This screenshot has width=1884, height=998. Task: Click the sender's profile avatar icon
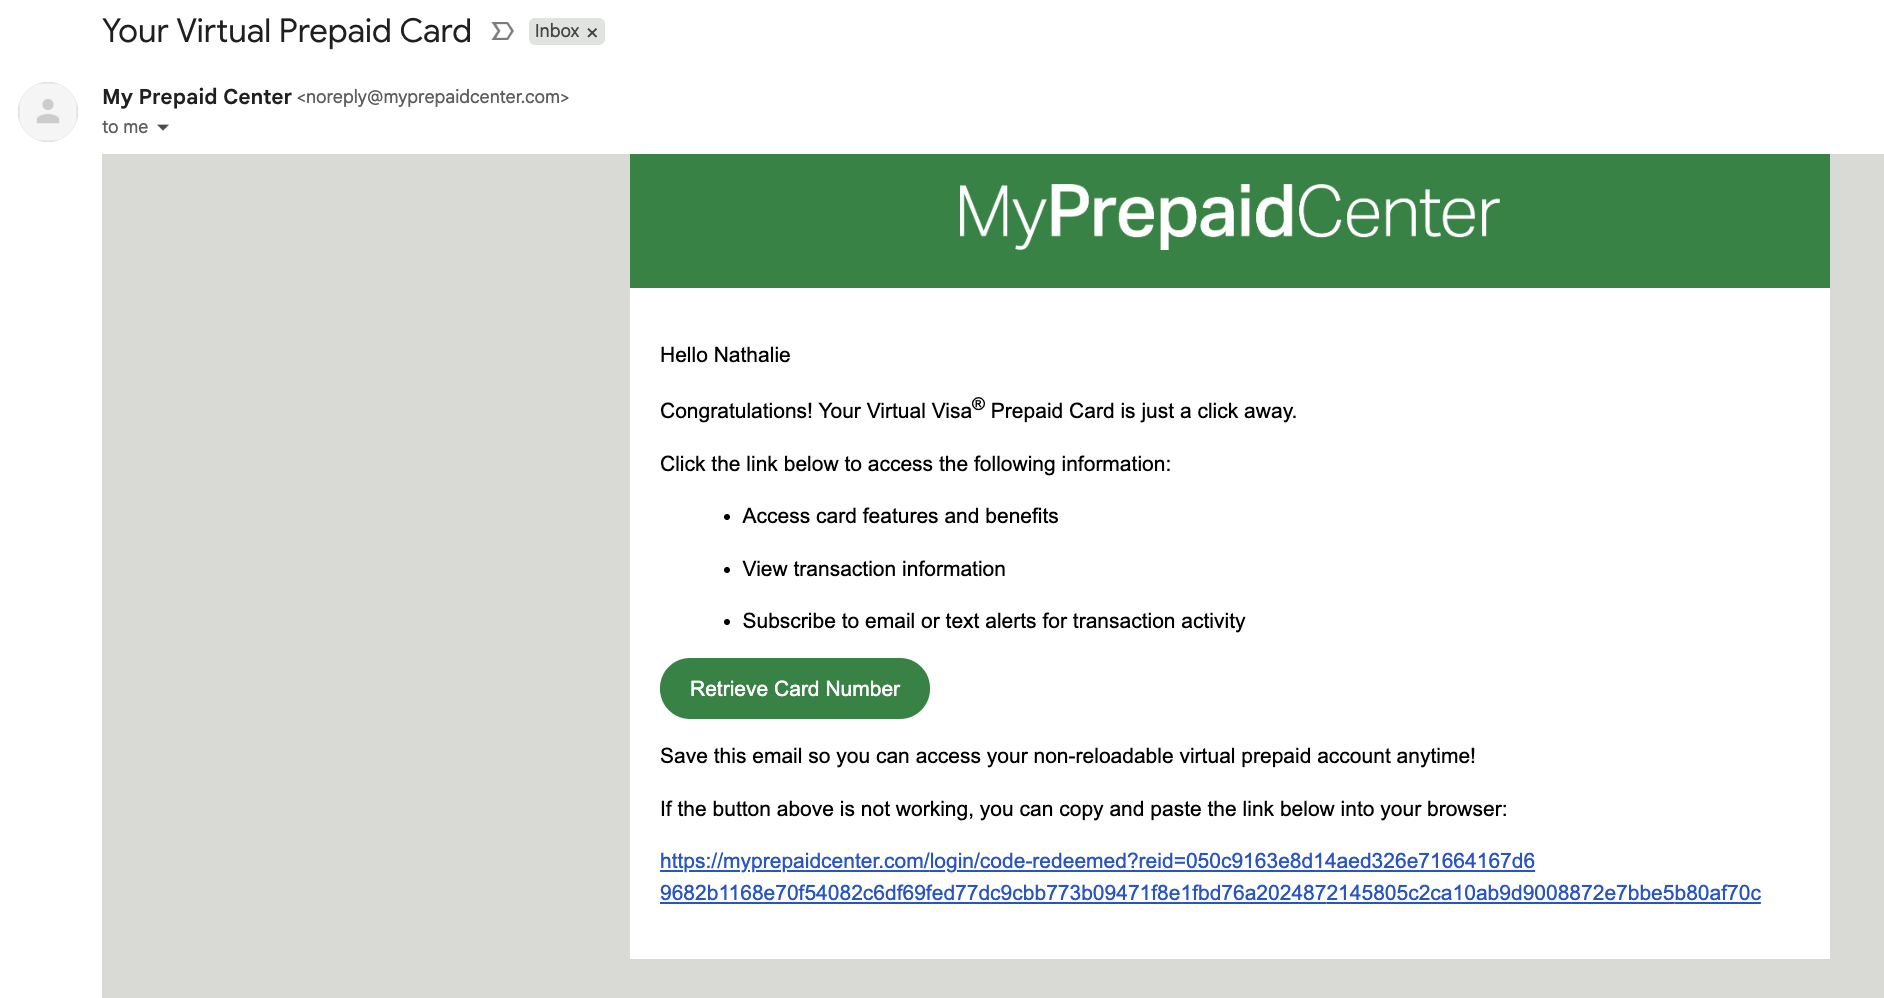point(48,112)
